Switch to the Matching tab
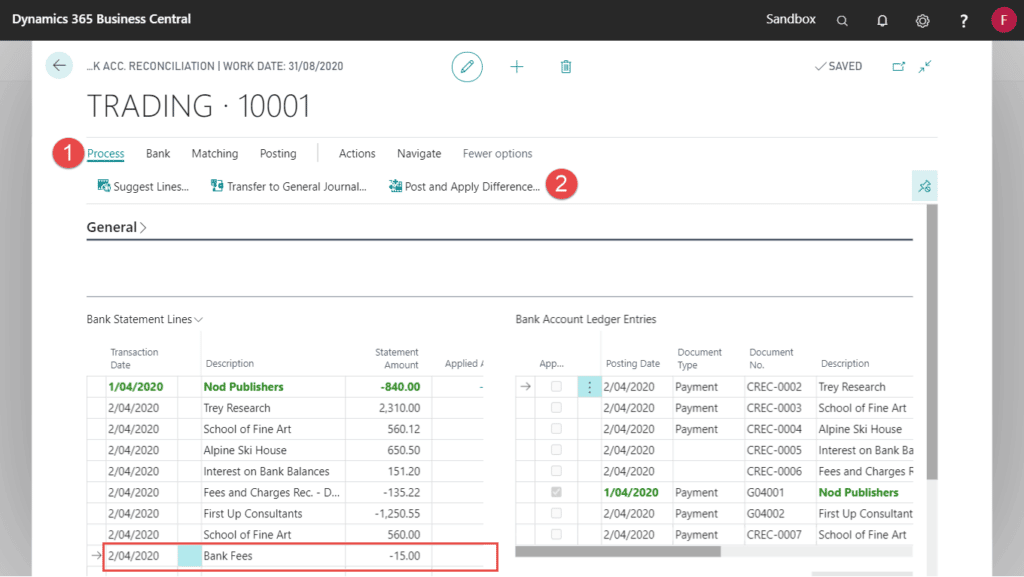 pyautogui.click(x=214, y=153)
